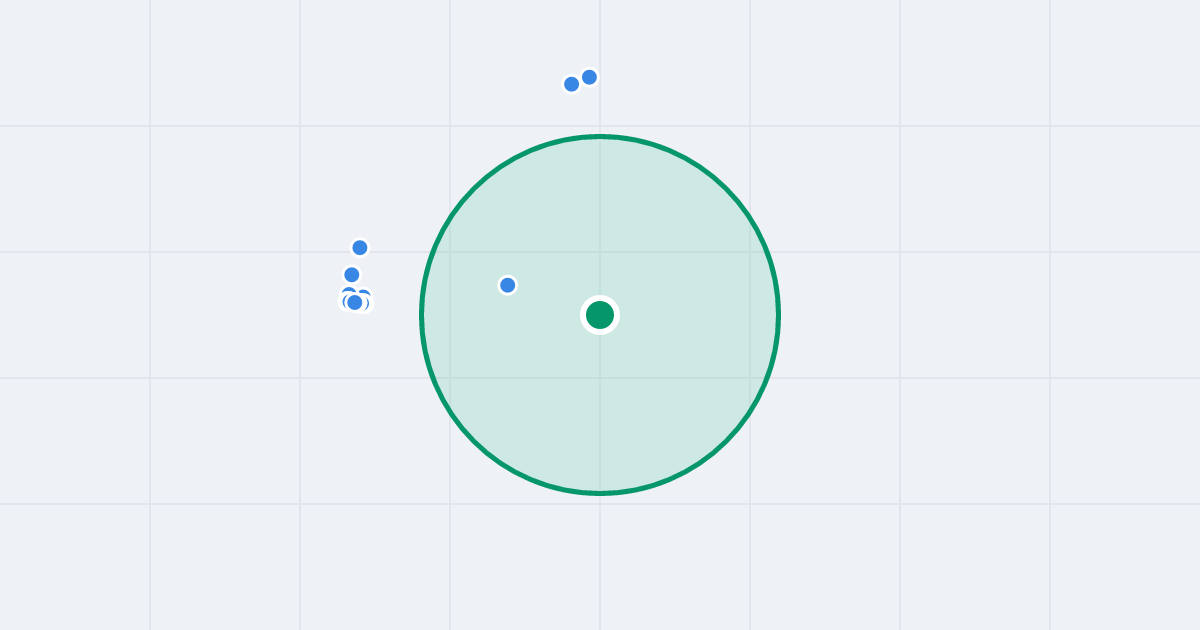The height and width of the screenshot is (630, 1200).
Task: Click the rightmost point of the green circle outline
Action: pyautogui.click(x=778, y=315)
